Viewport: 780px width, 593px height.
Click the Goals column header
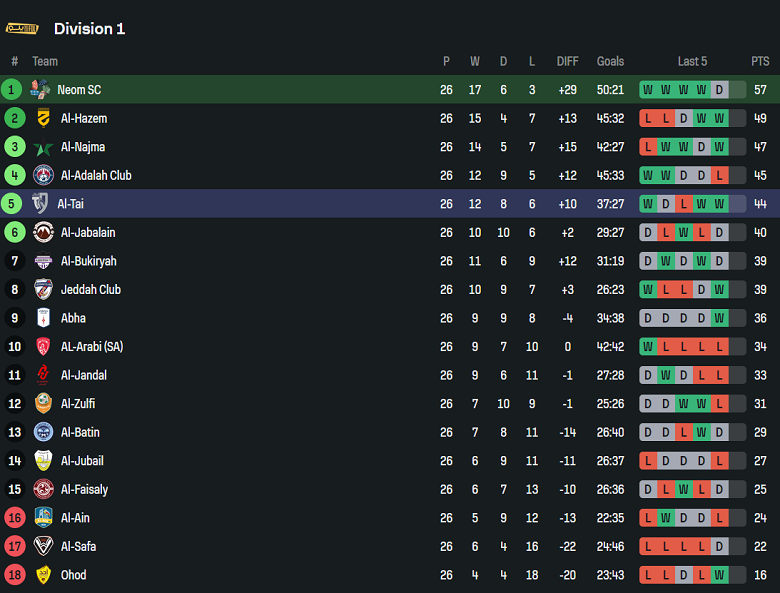610,61
